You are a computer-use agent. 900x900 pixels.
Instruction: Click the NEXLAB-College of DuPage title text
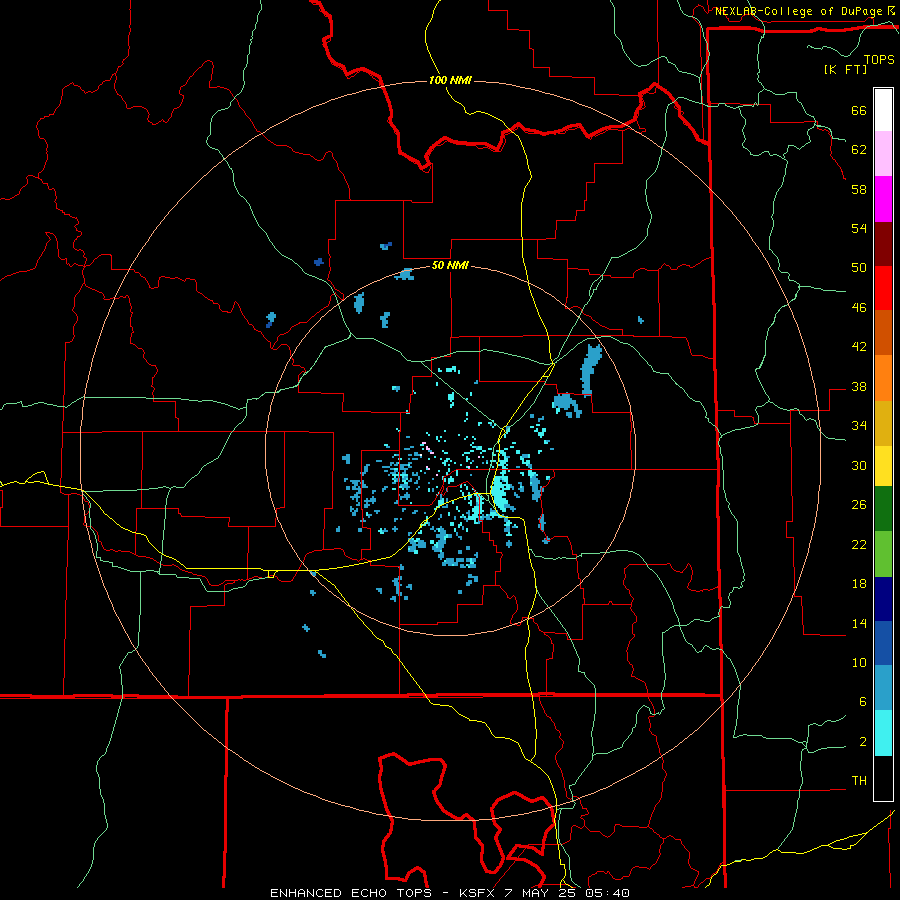[x=798, y=11]
